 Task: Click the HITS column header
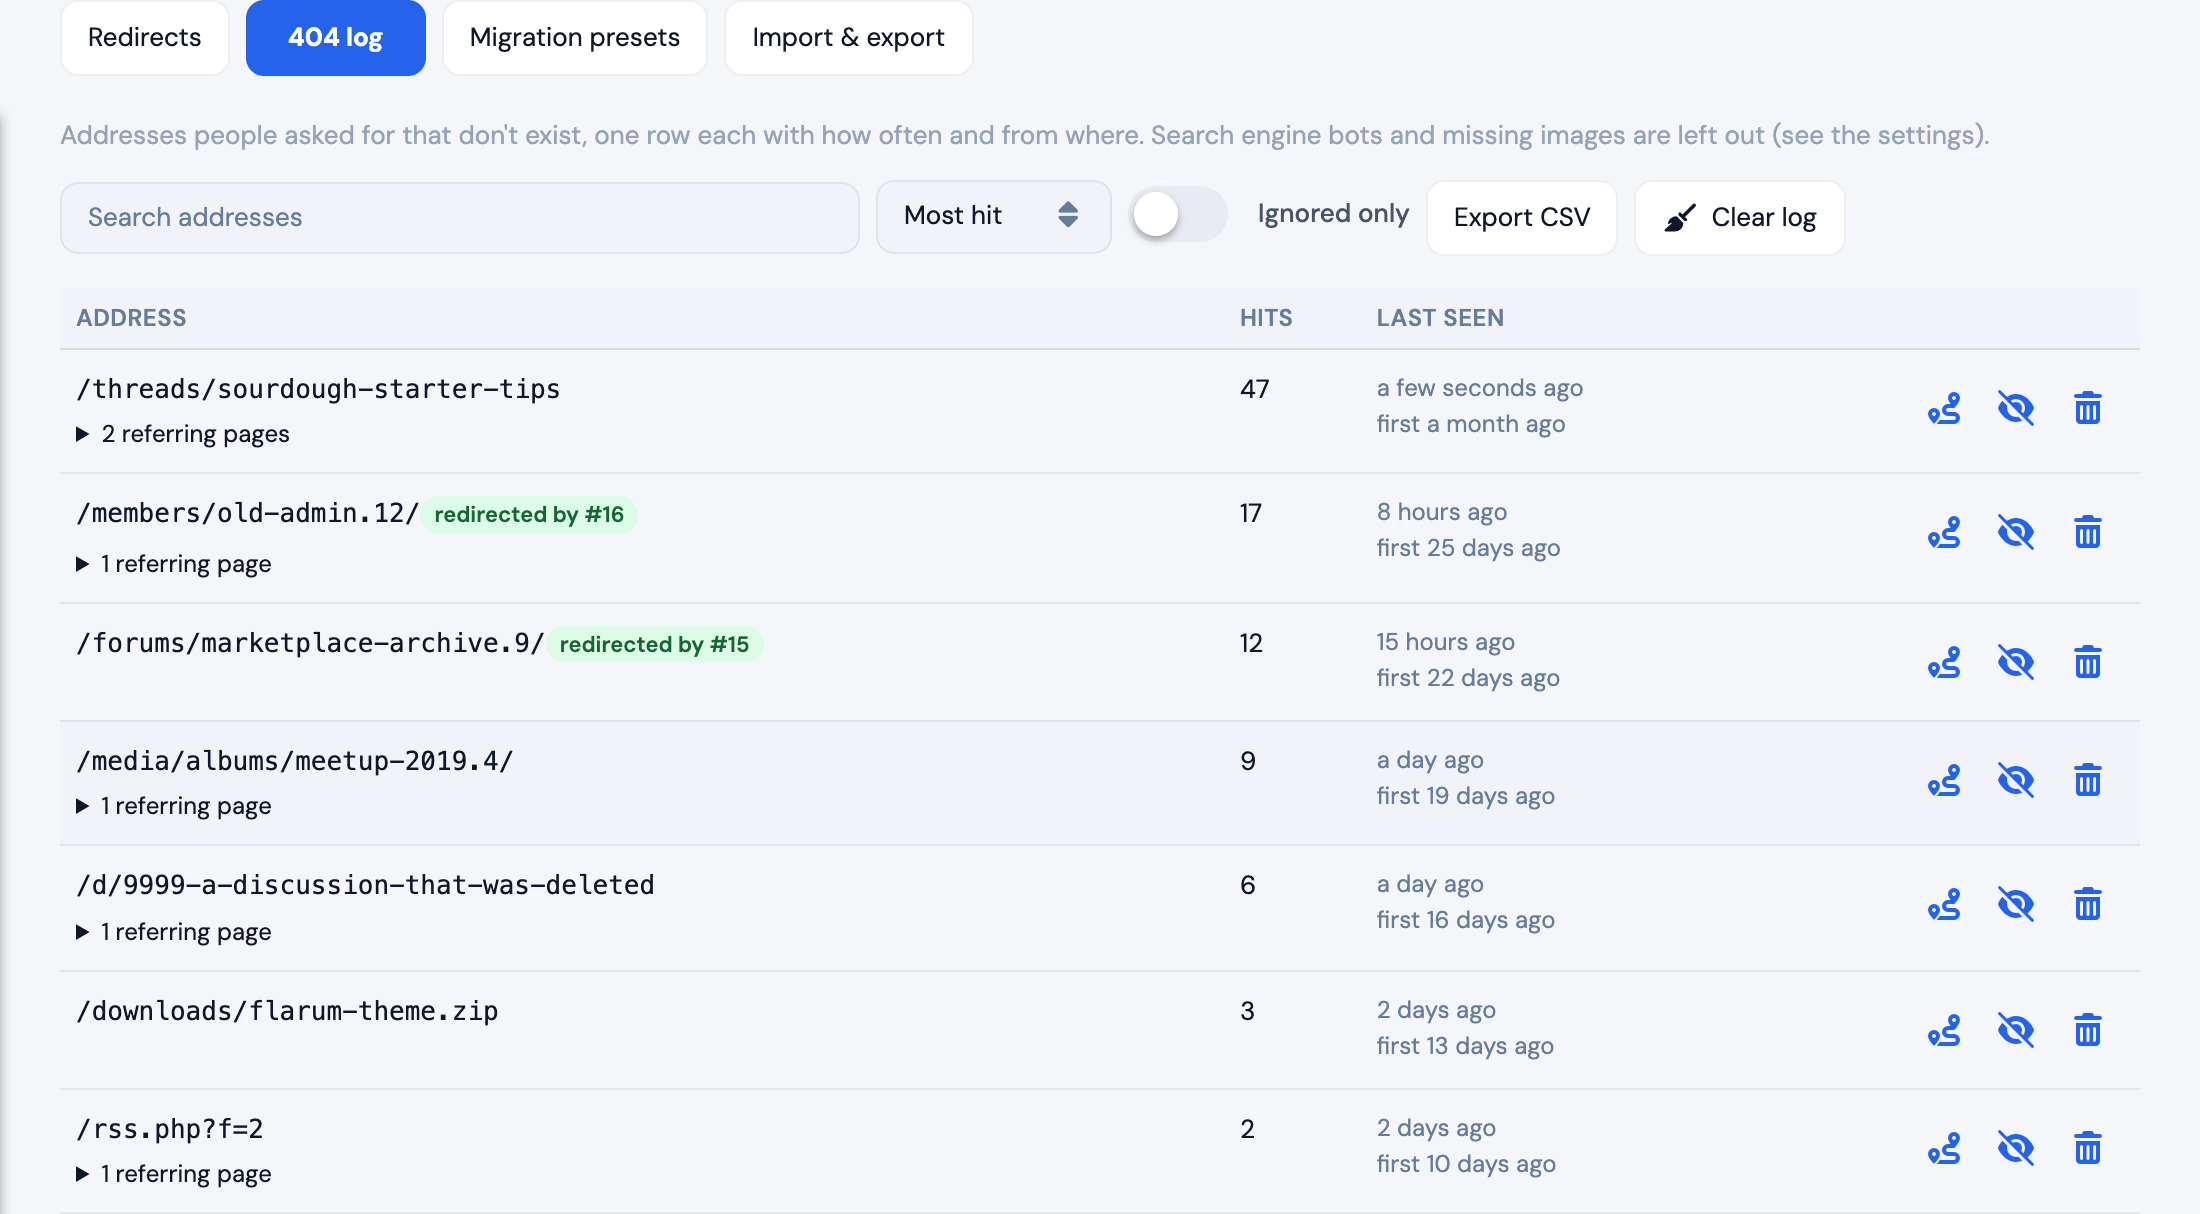click(1266, 318)
